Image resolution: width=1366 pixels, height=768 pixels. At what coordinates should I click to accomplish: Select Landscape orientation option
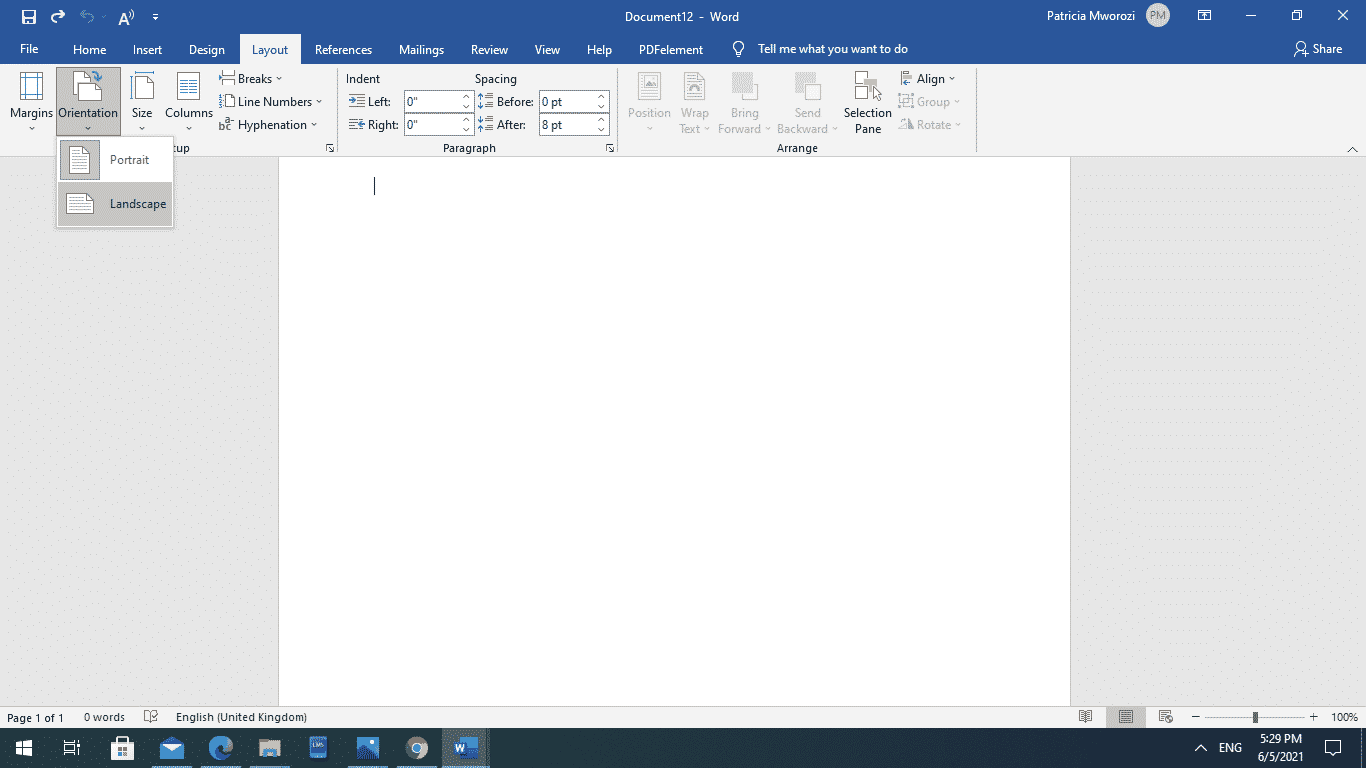pyautogui.click(x=115, y=204)
